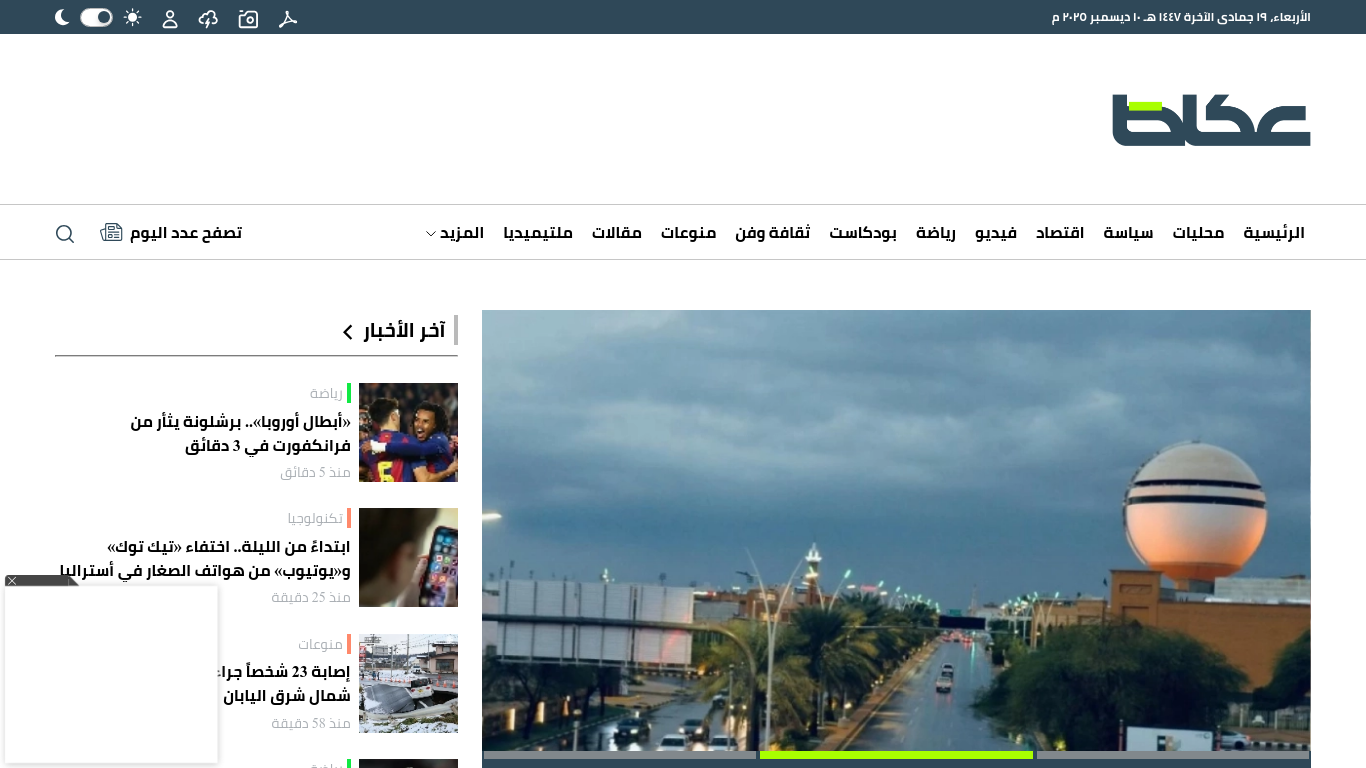Select the highlighted green slider indicator
The height and width of the screenshot is (768, 1366).
[x=896, y=755]
